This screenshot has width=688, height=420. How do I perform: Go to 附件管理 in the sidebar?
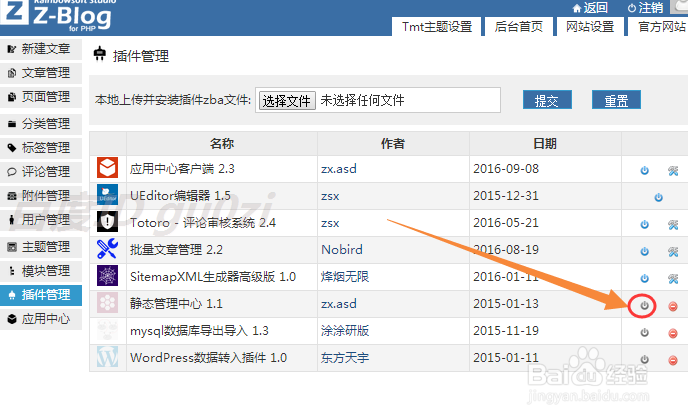41,196
